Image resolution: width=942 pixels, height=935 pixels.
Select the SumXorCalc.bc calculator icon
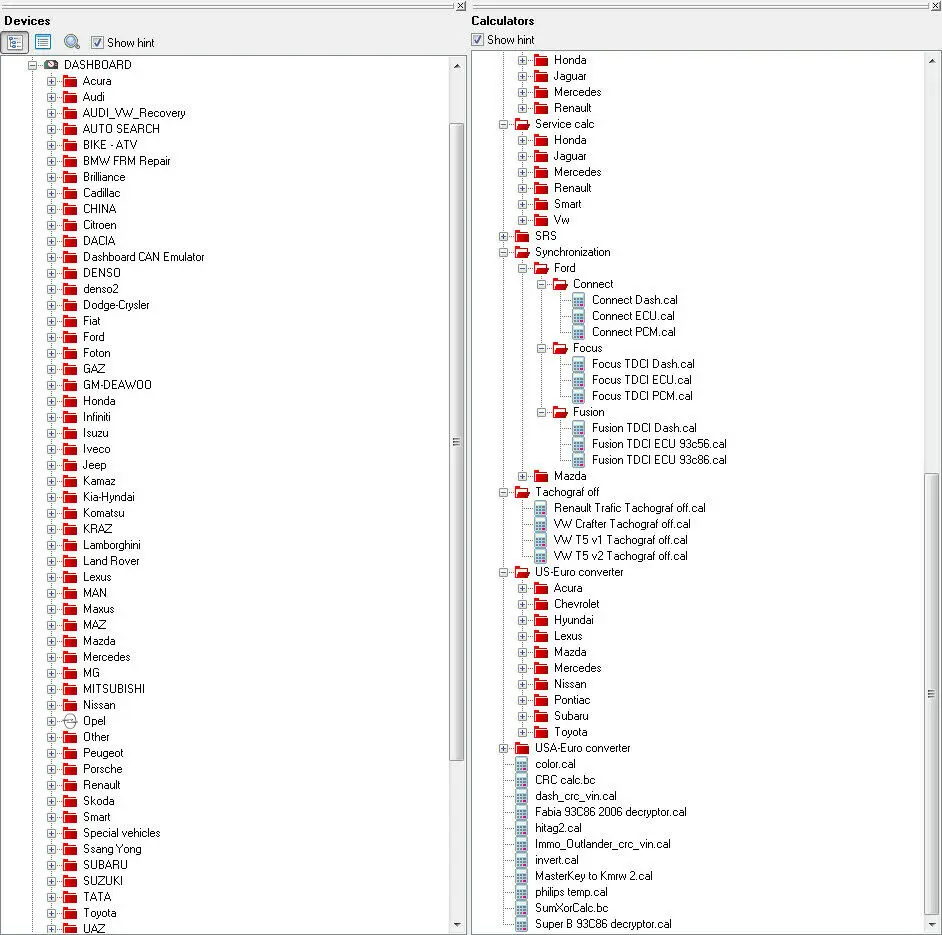521,908
